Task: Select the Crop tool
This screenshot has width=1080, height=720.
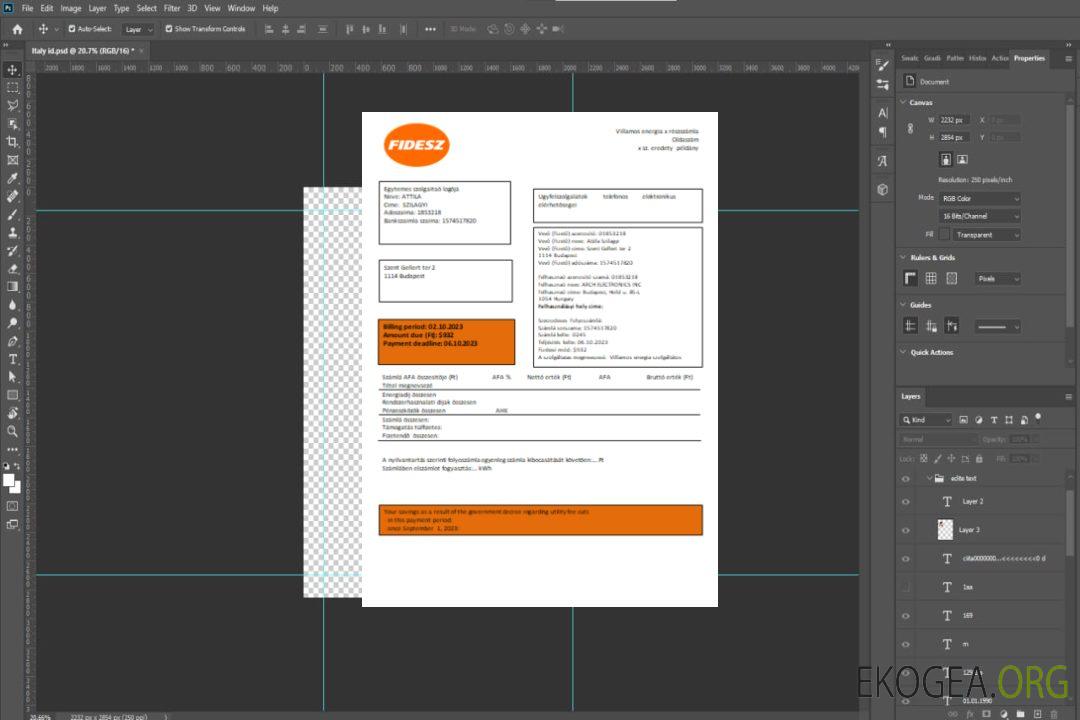Action: 12,141
